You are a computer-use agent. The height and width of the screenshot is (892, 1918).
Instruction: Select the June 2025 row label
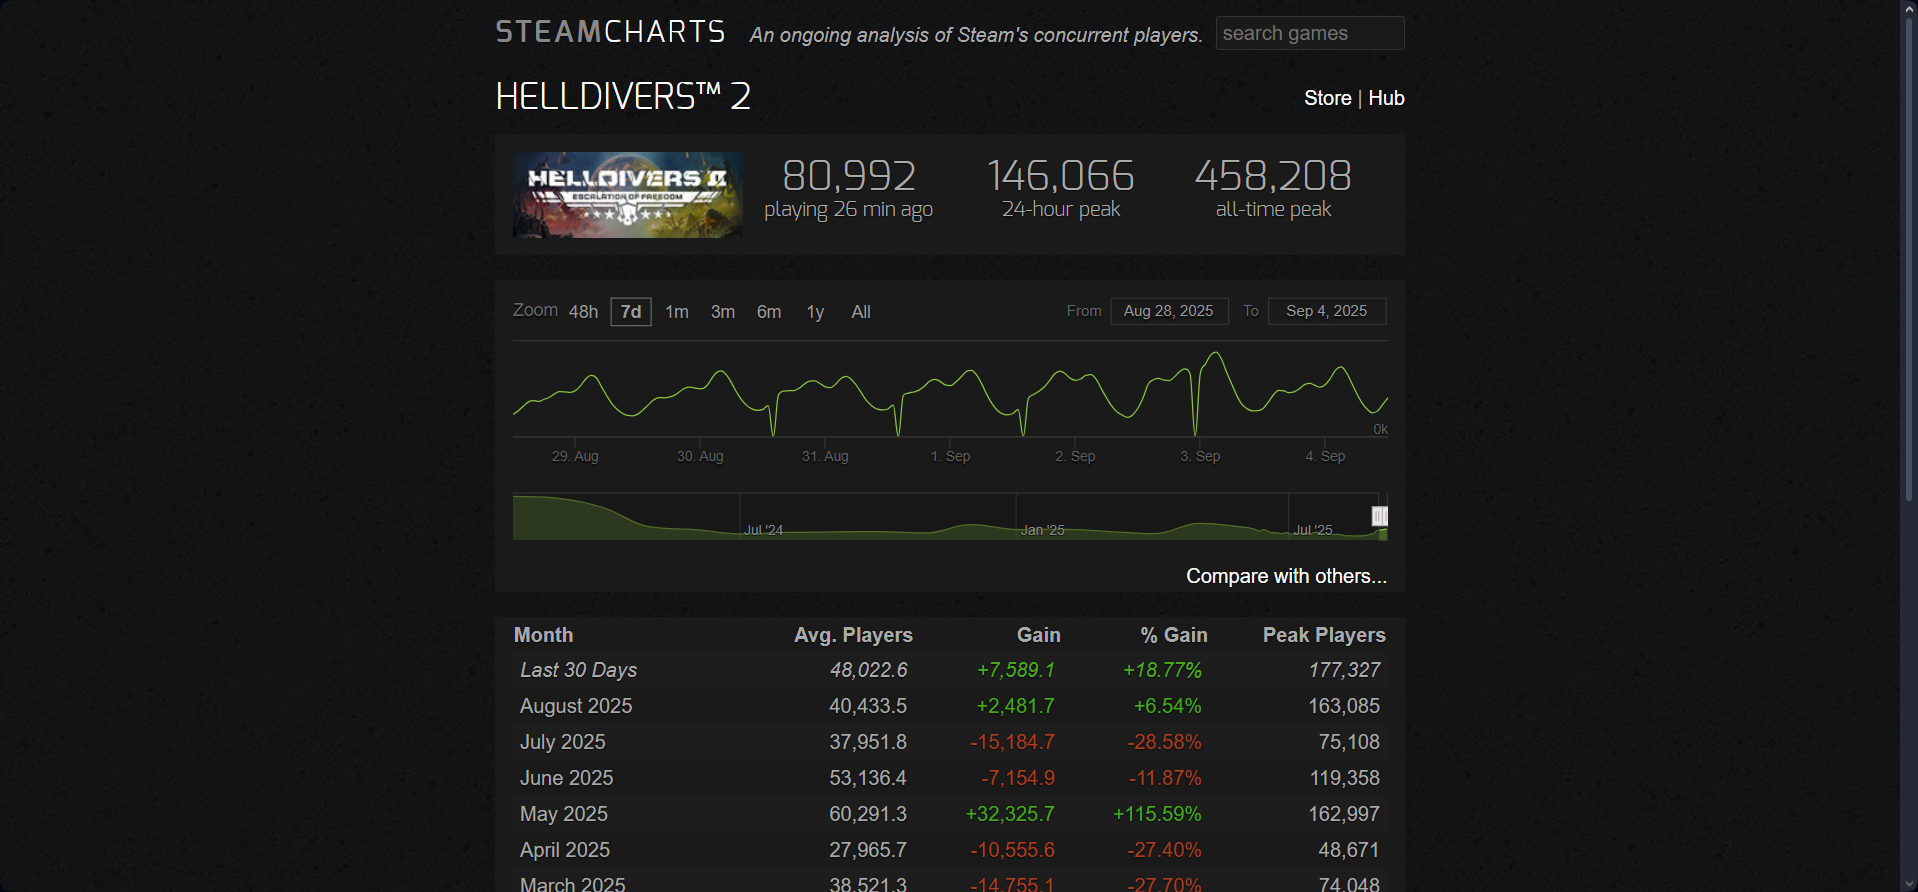pyautogui.click(x=567, y=778)
